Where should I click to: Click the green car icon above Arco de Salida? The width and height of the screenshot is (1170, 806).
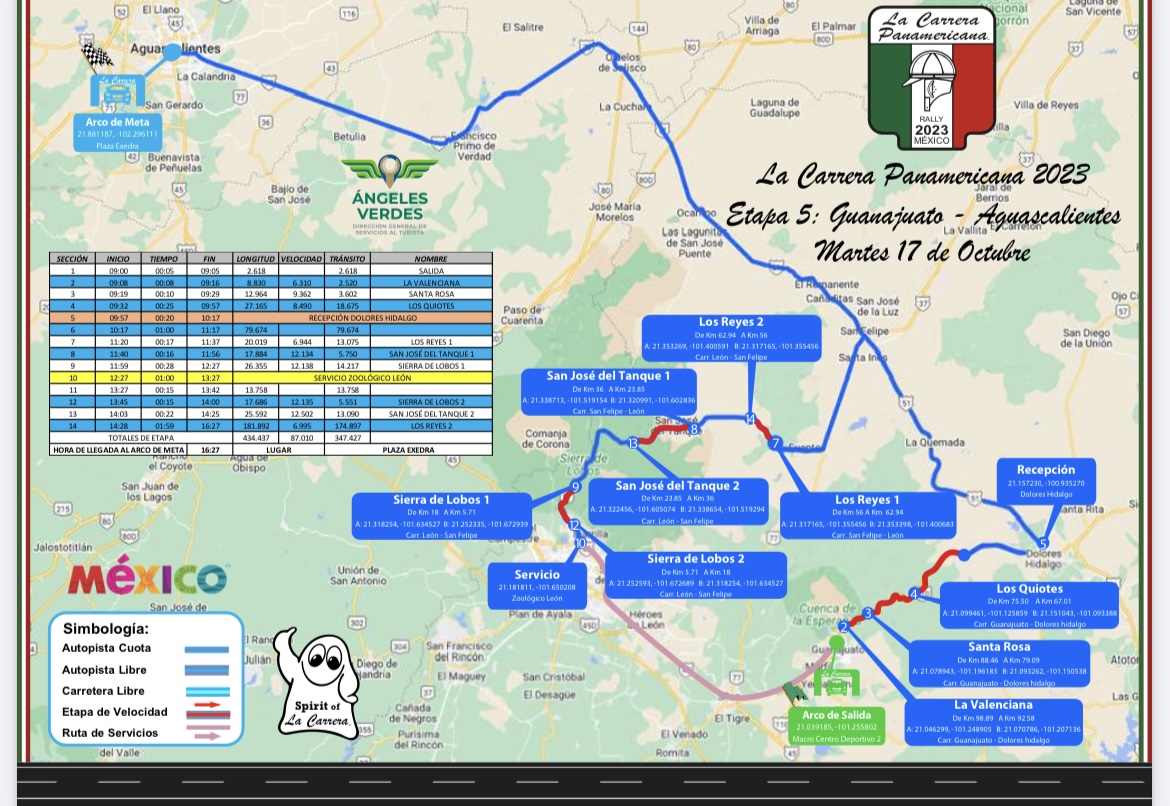click(837, 683)
